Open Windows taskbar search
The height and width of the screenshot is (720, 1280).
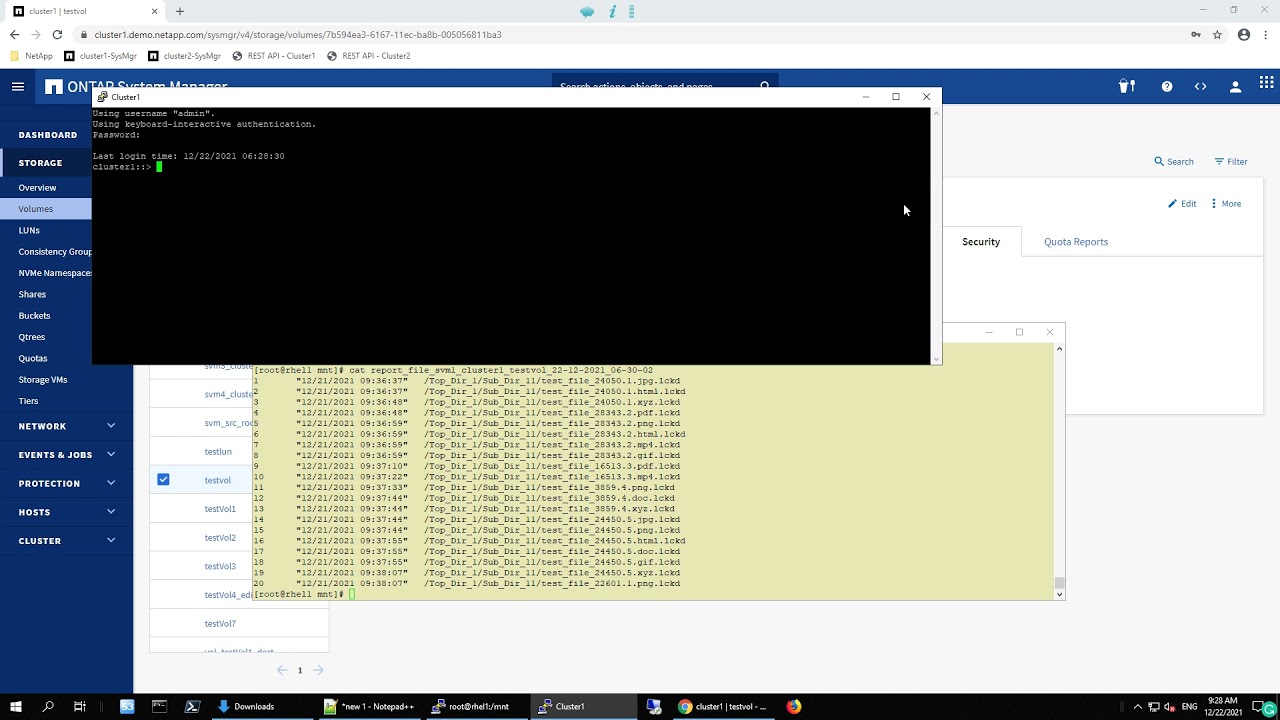(48, 706)
